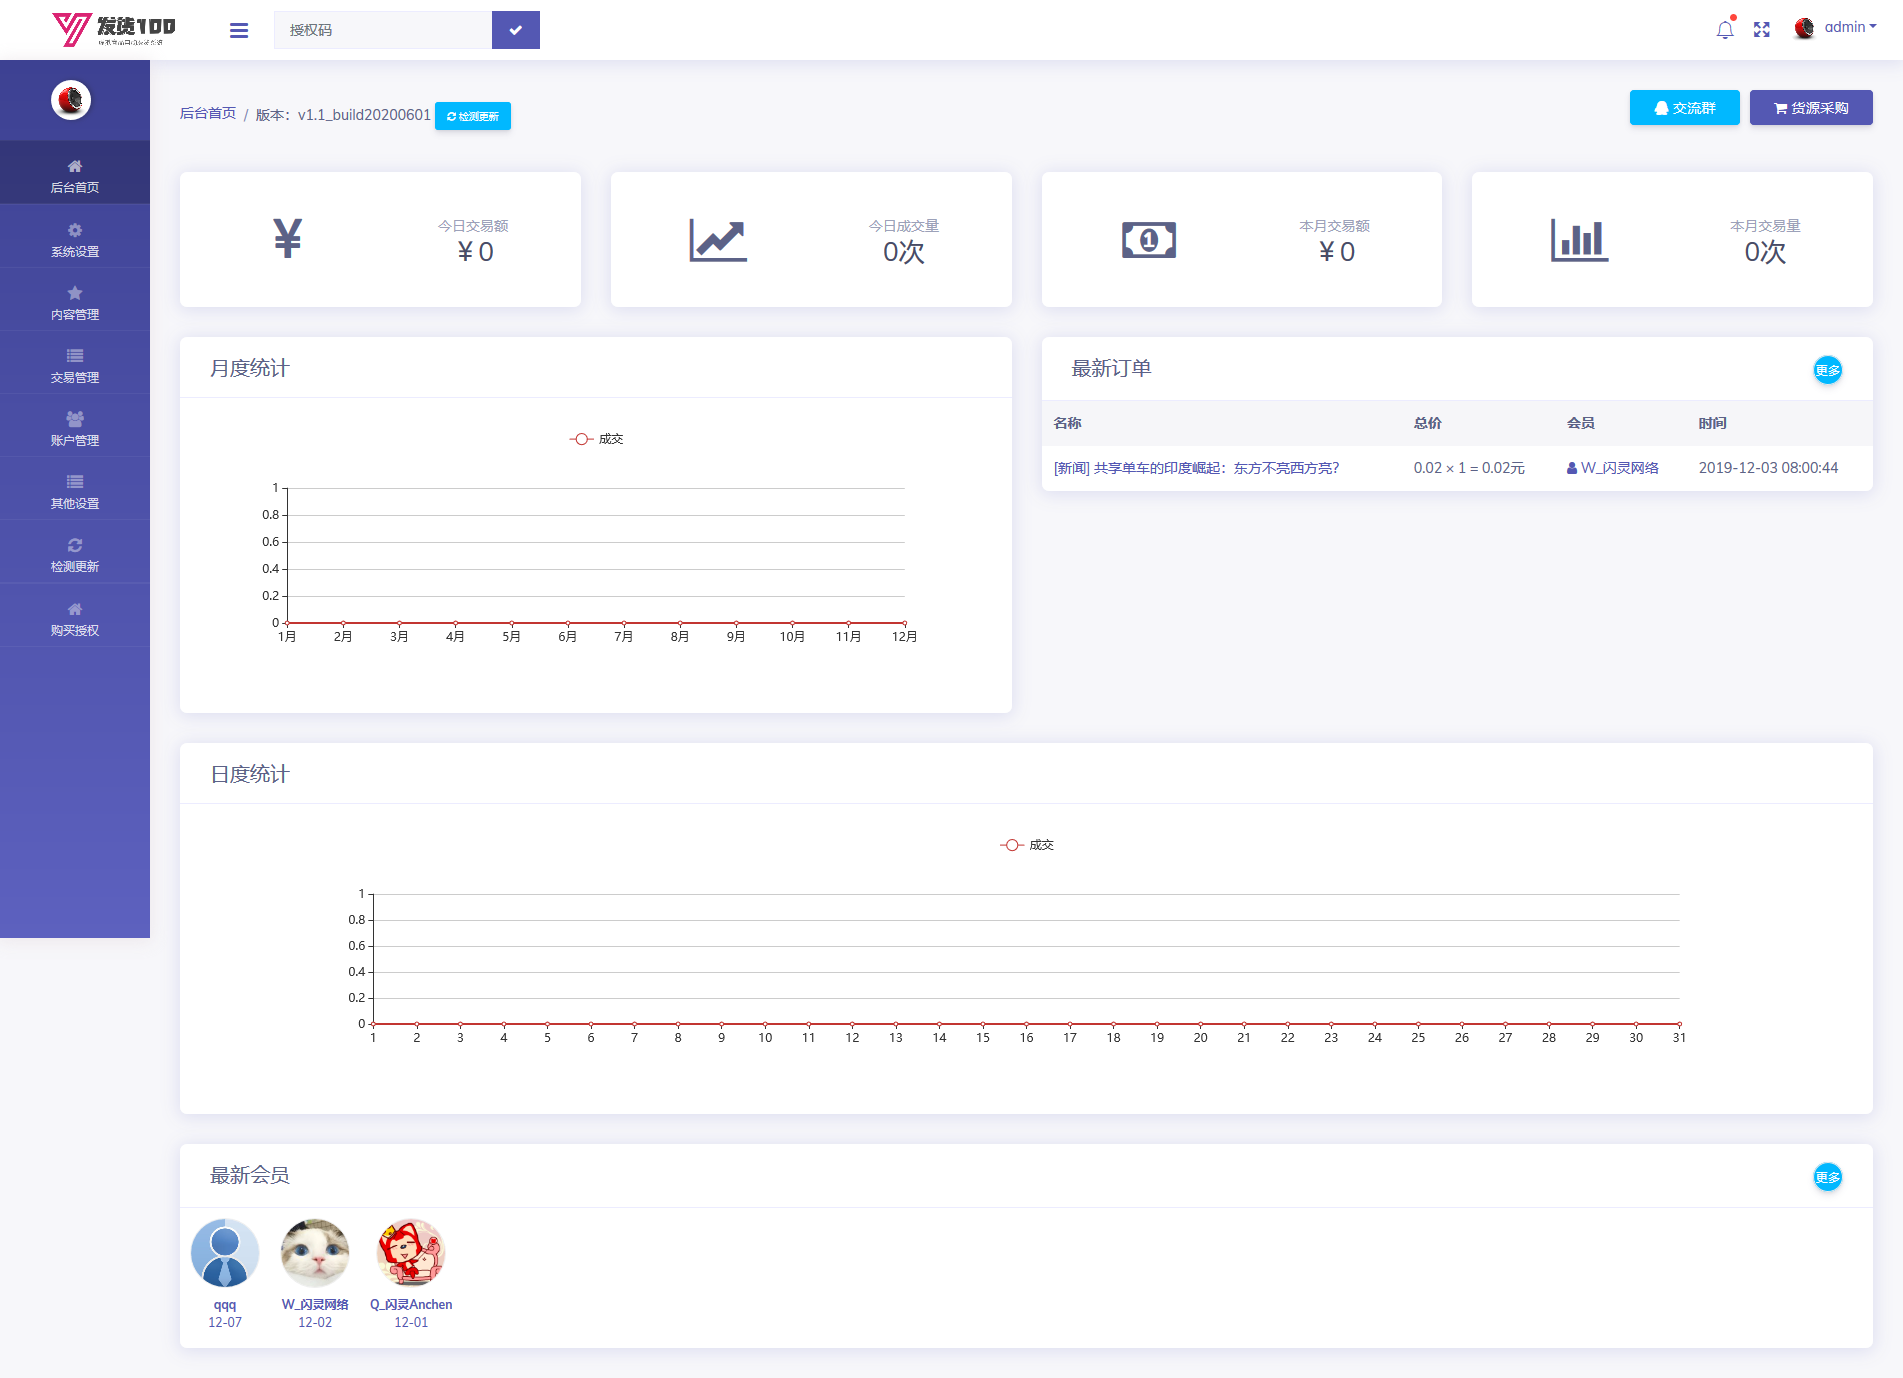Click the line chart icon for 今日成交量
1903x1378 pixels.
718,240
